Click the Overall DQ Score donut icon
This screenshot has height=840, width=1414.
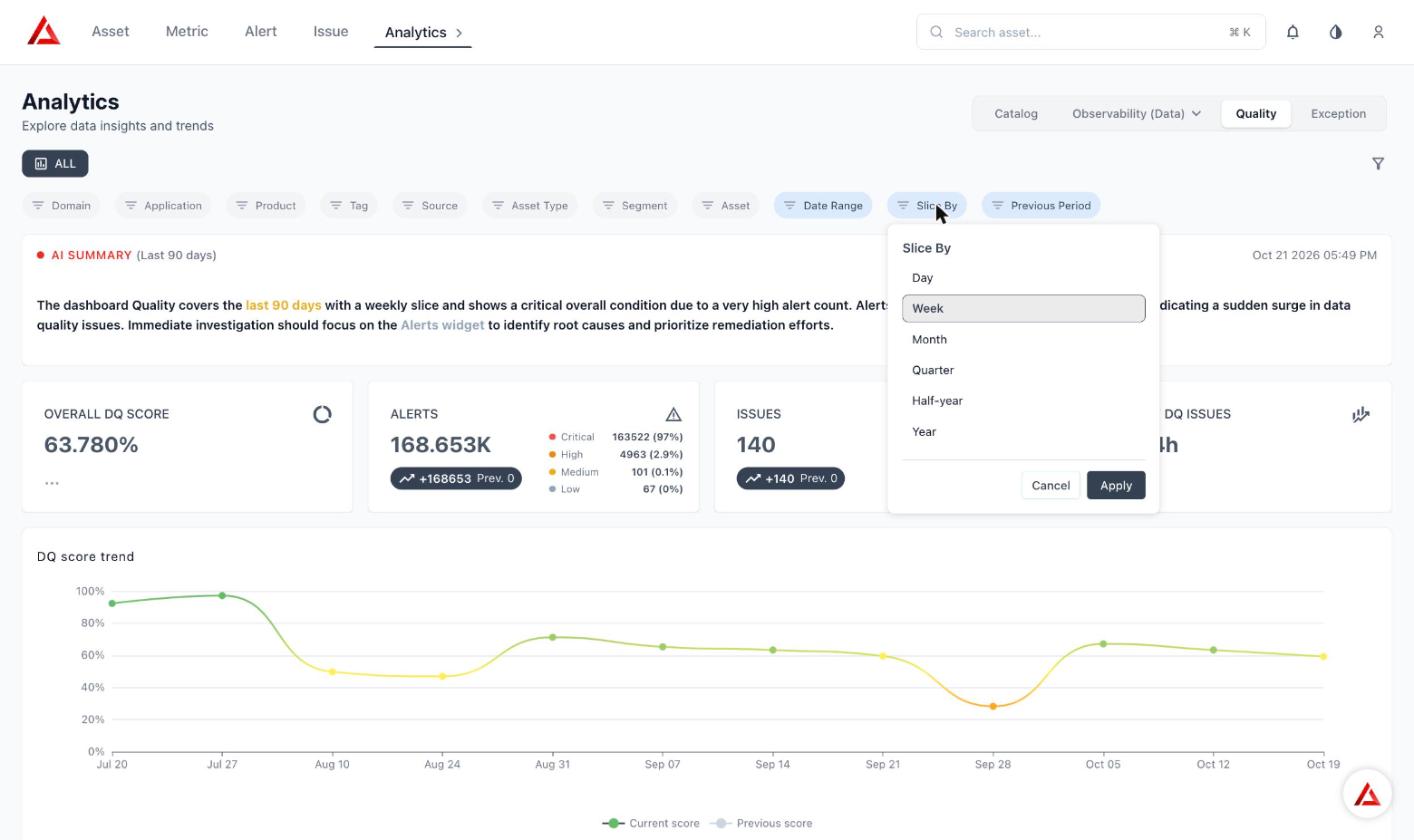(322, 414)
